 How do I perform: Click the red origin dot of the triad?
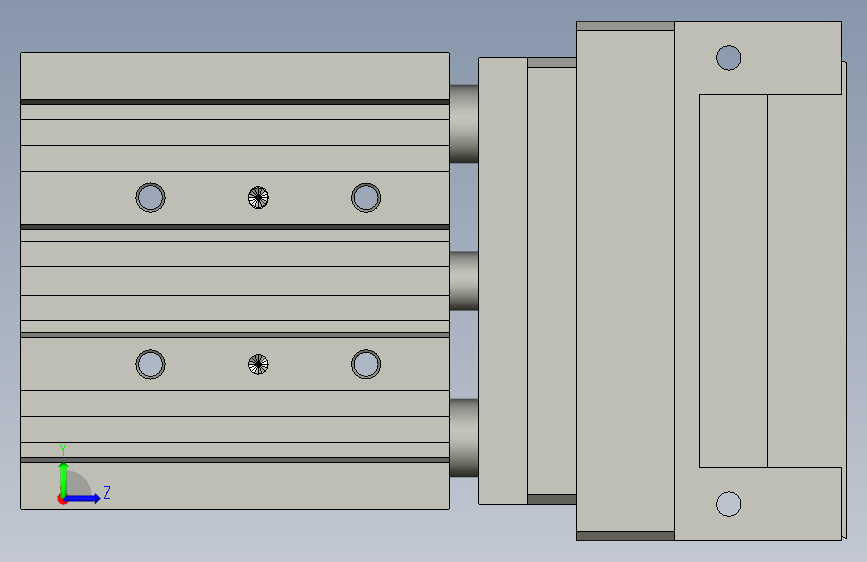click(x=62, y=499)
